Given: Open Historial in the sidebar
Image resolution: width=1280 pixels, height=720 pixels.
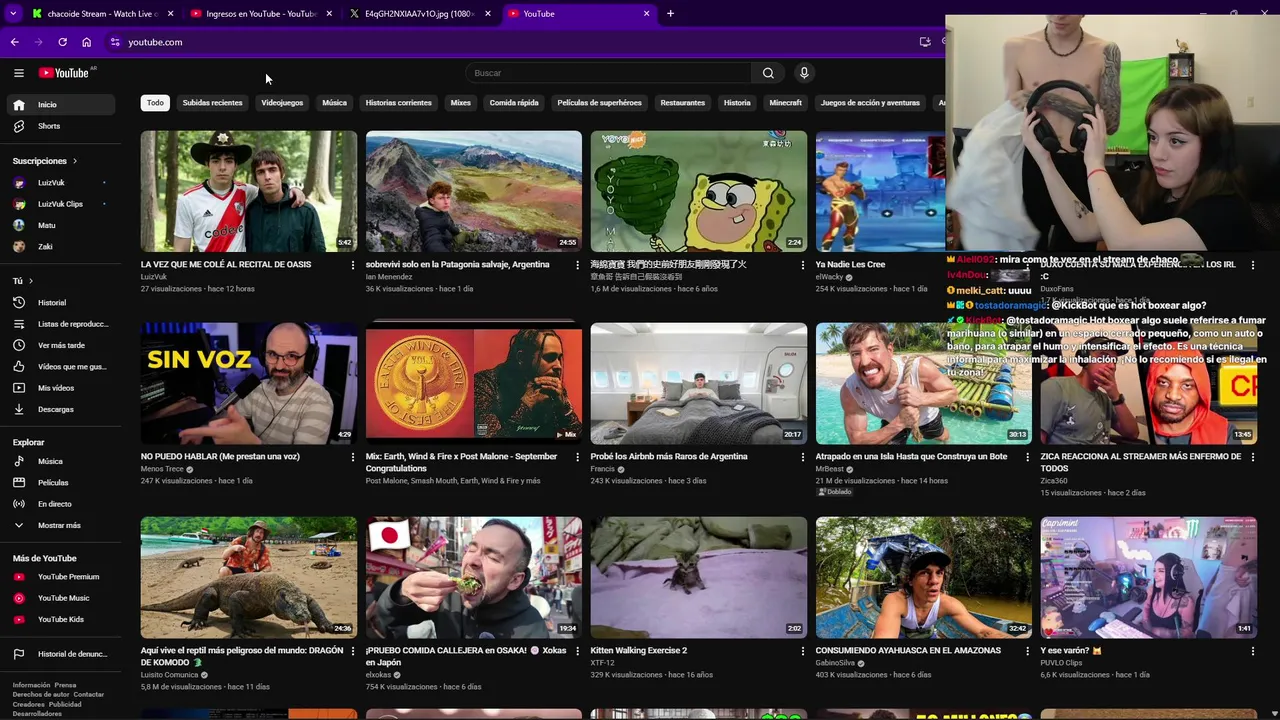Looking at the screenshot, I should [62, 303].
